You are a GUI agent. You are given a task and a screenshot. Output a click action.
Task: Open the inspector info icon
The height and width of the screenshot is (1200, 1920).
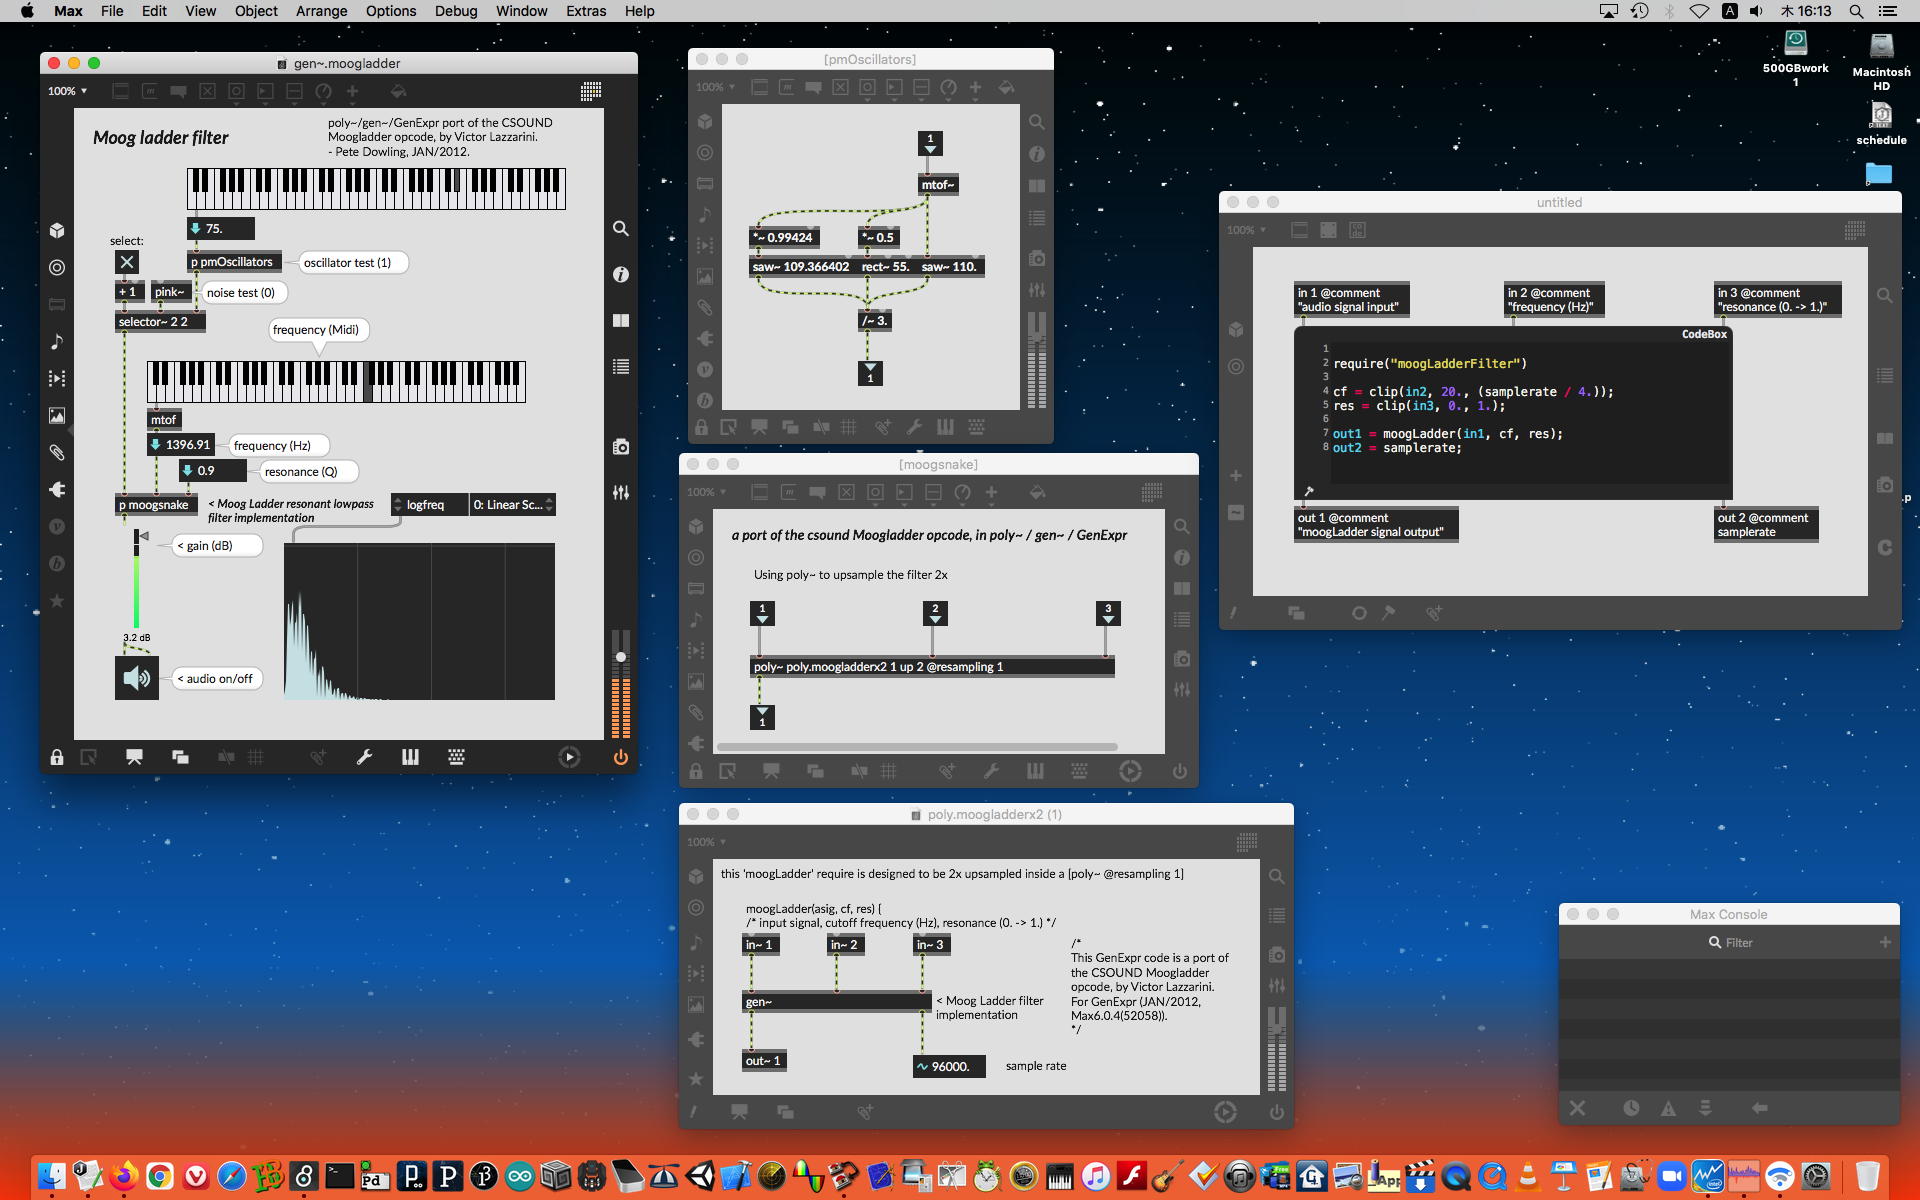(x=621, y=274)
